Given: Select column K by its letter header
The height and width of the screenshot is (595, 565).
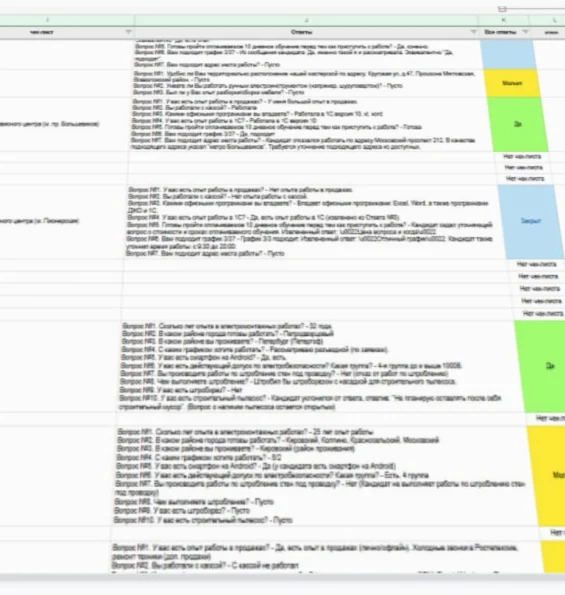Looking at the screenshot, I should pyautogui.click(x=504, y=20).
